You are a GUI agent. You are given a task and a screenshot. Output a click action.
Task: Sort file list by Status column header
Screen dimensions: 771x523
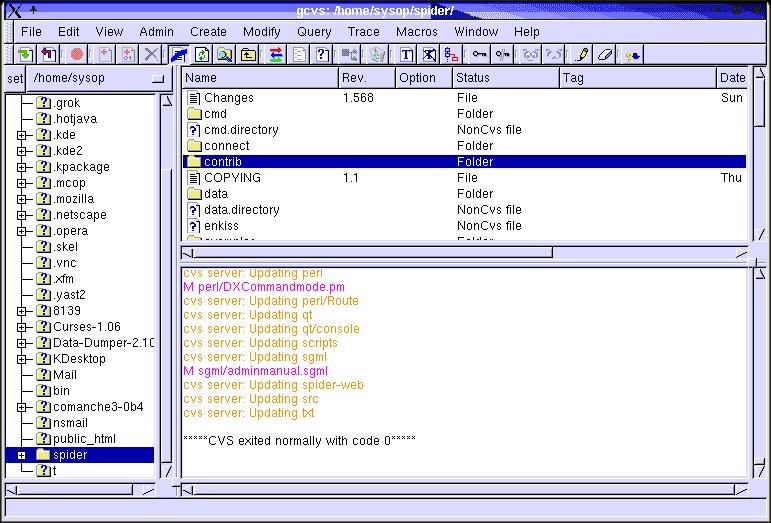504,78
